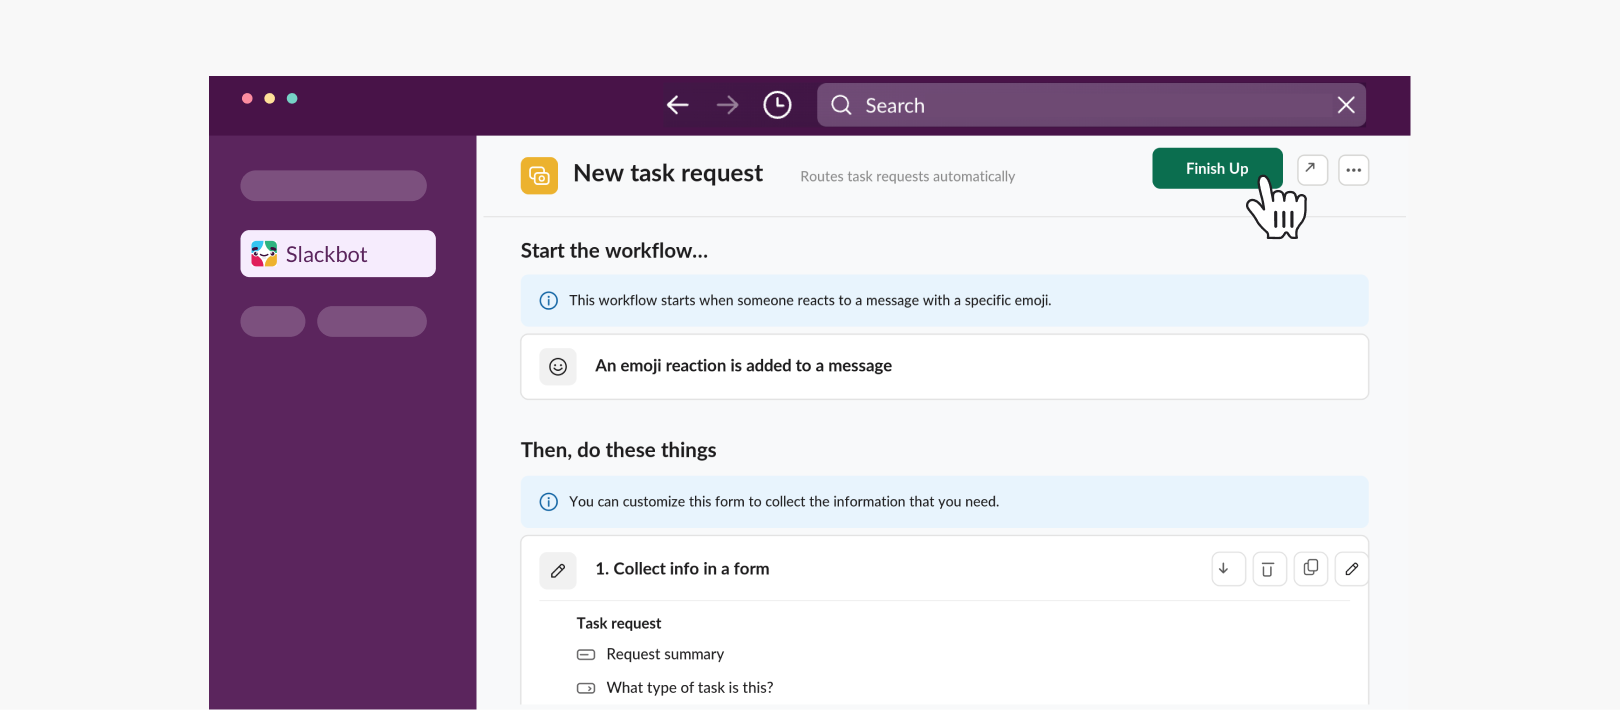Click the "Task request" form title
The width and height of the screenshot is (1620, 710).
619,623
